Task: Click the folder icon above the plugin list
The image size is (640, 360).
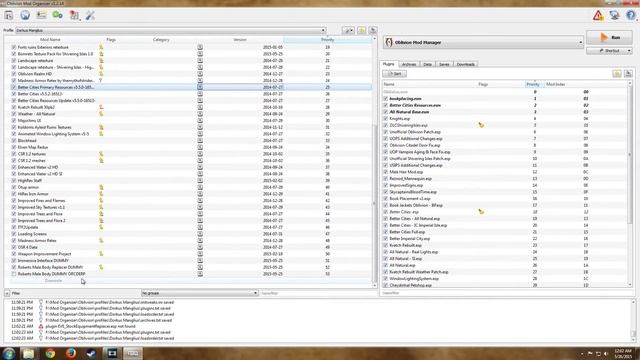Action: pos(617,73)
